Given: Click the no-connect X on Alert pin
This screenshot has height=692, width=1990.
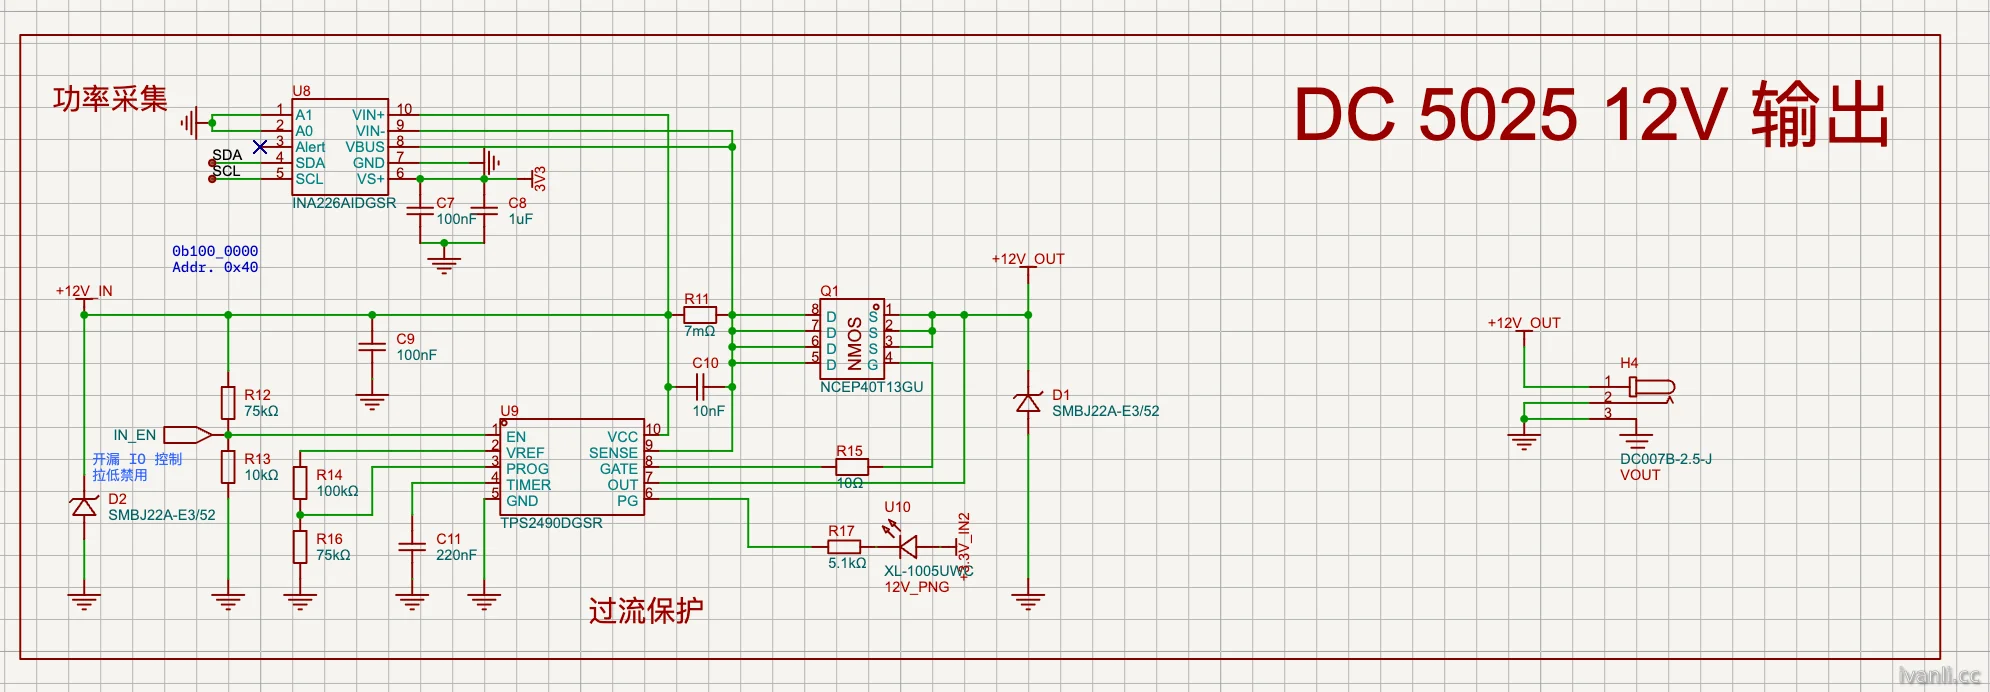Looking at the screenshot, I should 260,147.
